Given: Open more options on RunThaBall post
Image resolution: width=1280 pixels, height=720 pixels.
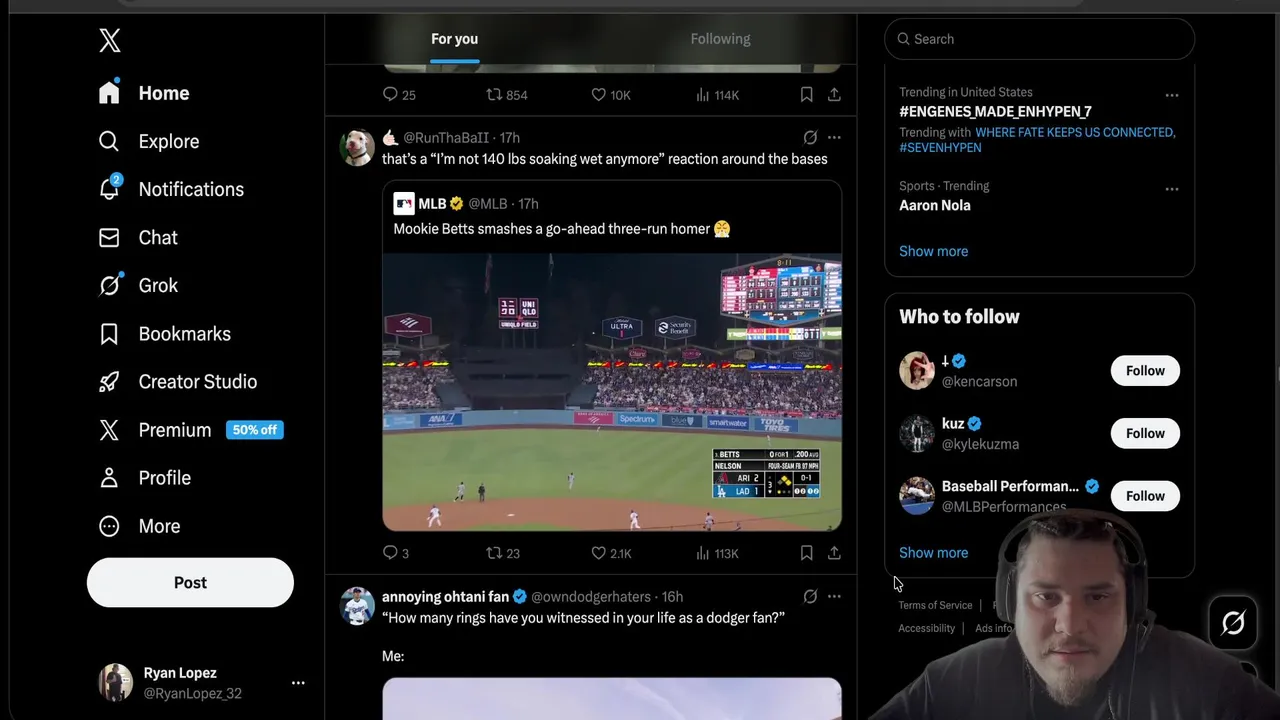Looking at the screenshot, I should click(834, 138).
